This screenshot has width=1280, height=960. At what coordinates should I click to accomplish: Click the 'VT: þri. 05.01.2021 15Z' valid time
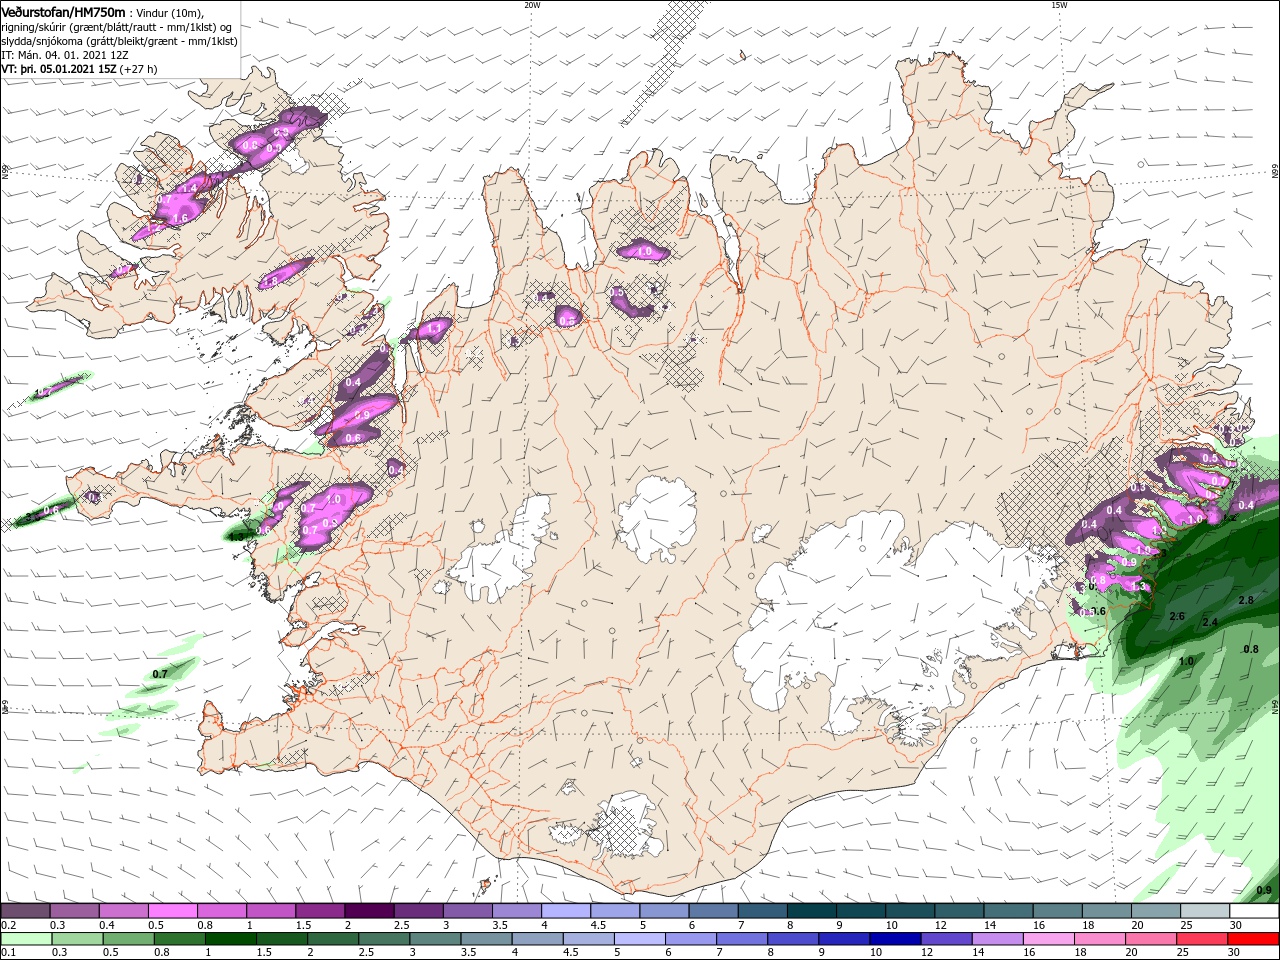pyautogui.click(x=60, y=69)
